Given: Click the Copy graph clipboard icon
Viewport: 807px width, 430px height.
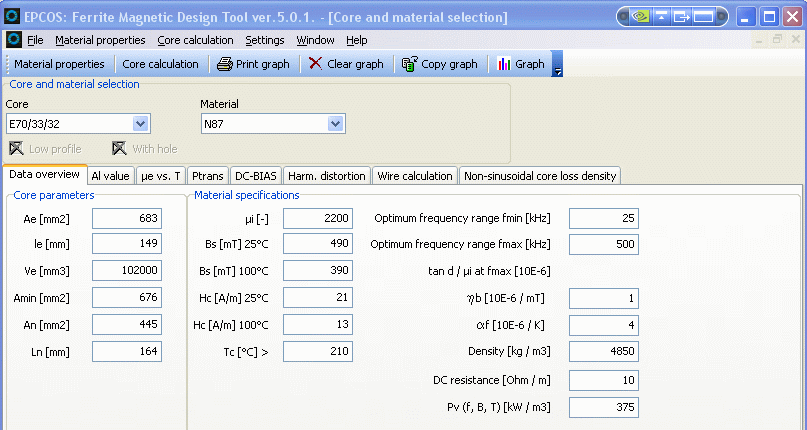Looking at the screenshot, I should pyautogui.click(x=409, y=64).
